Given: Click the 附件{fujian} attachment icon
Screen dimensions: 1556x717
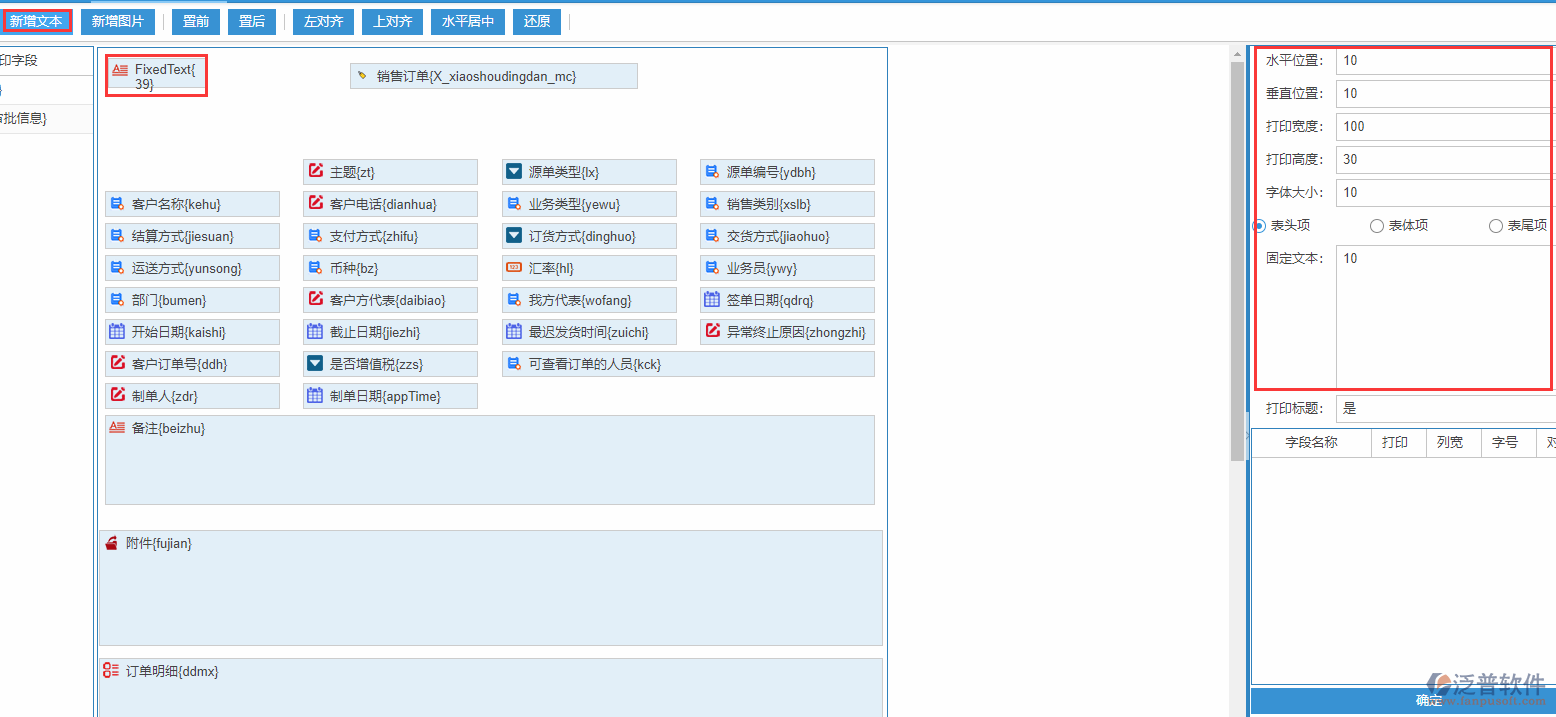Looking at the screenshot, I should point(111,543).
